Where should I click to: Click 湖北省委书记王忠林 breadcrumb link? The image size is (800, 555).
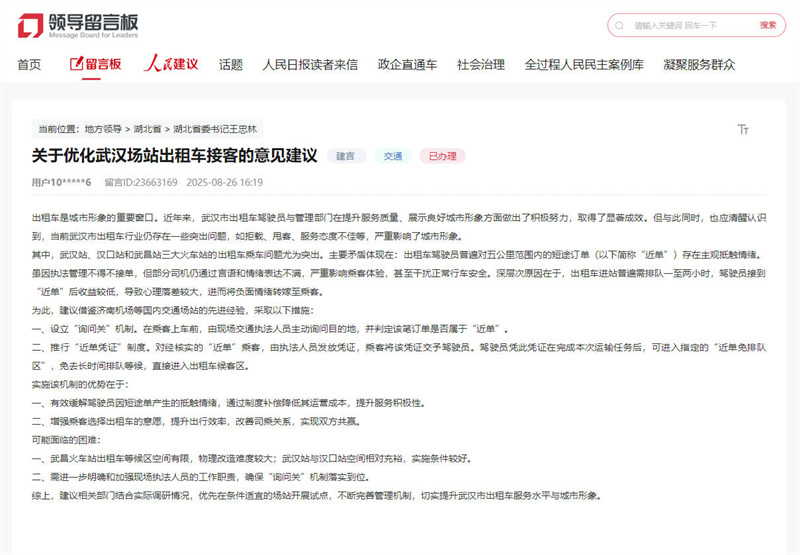point(215,129)
